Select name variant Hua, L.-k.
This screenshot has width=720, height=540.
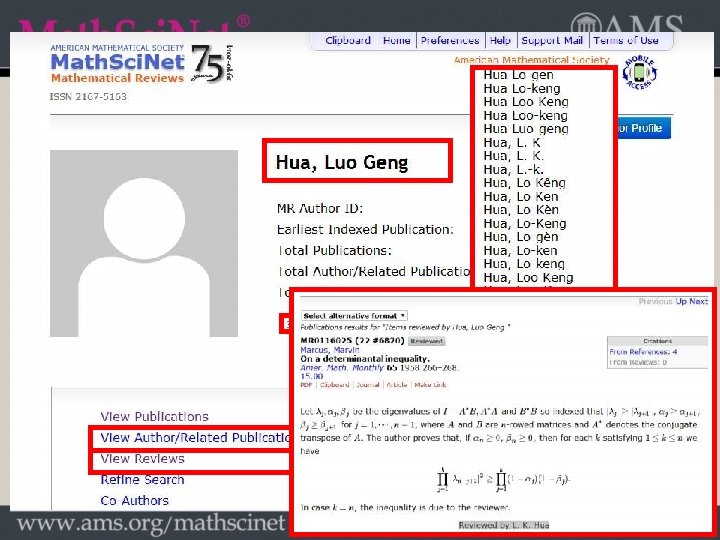[x=513, y=169]
